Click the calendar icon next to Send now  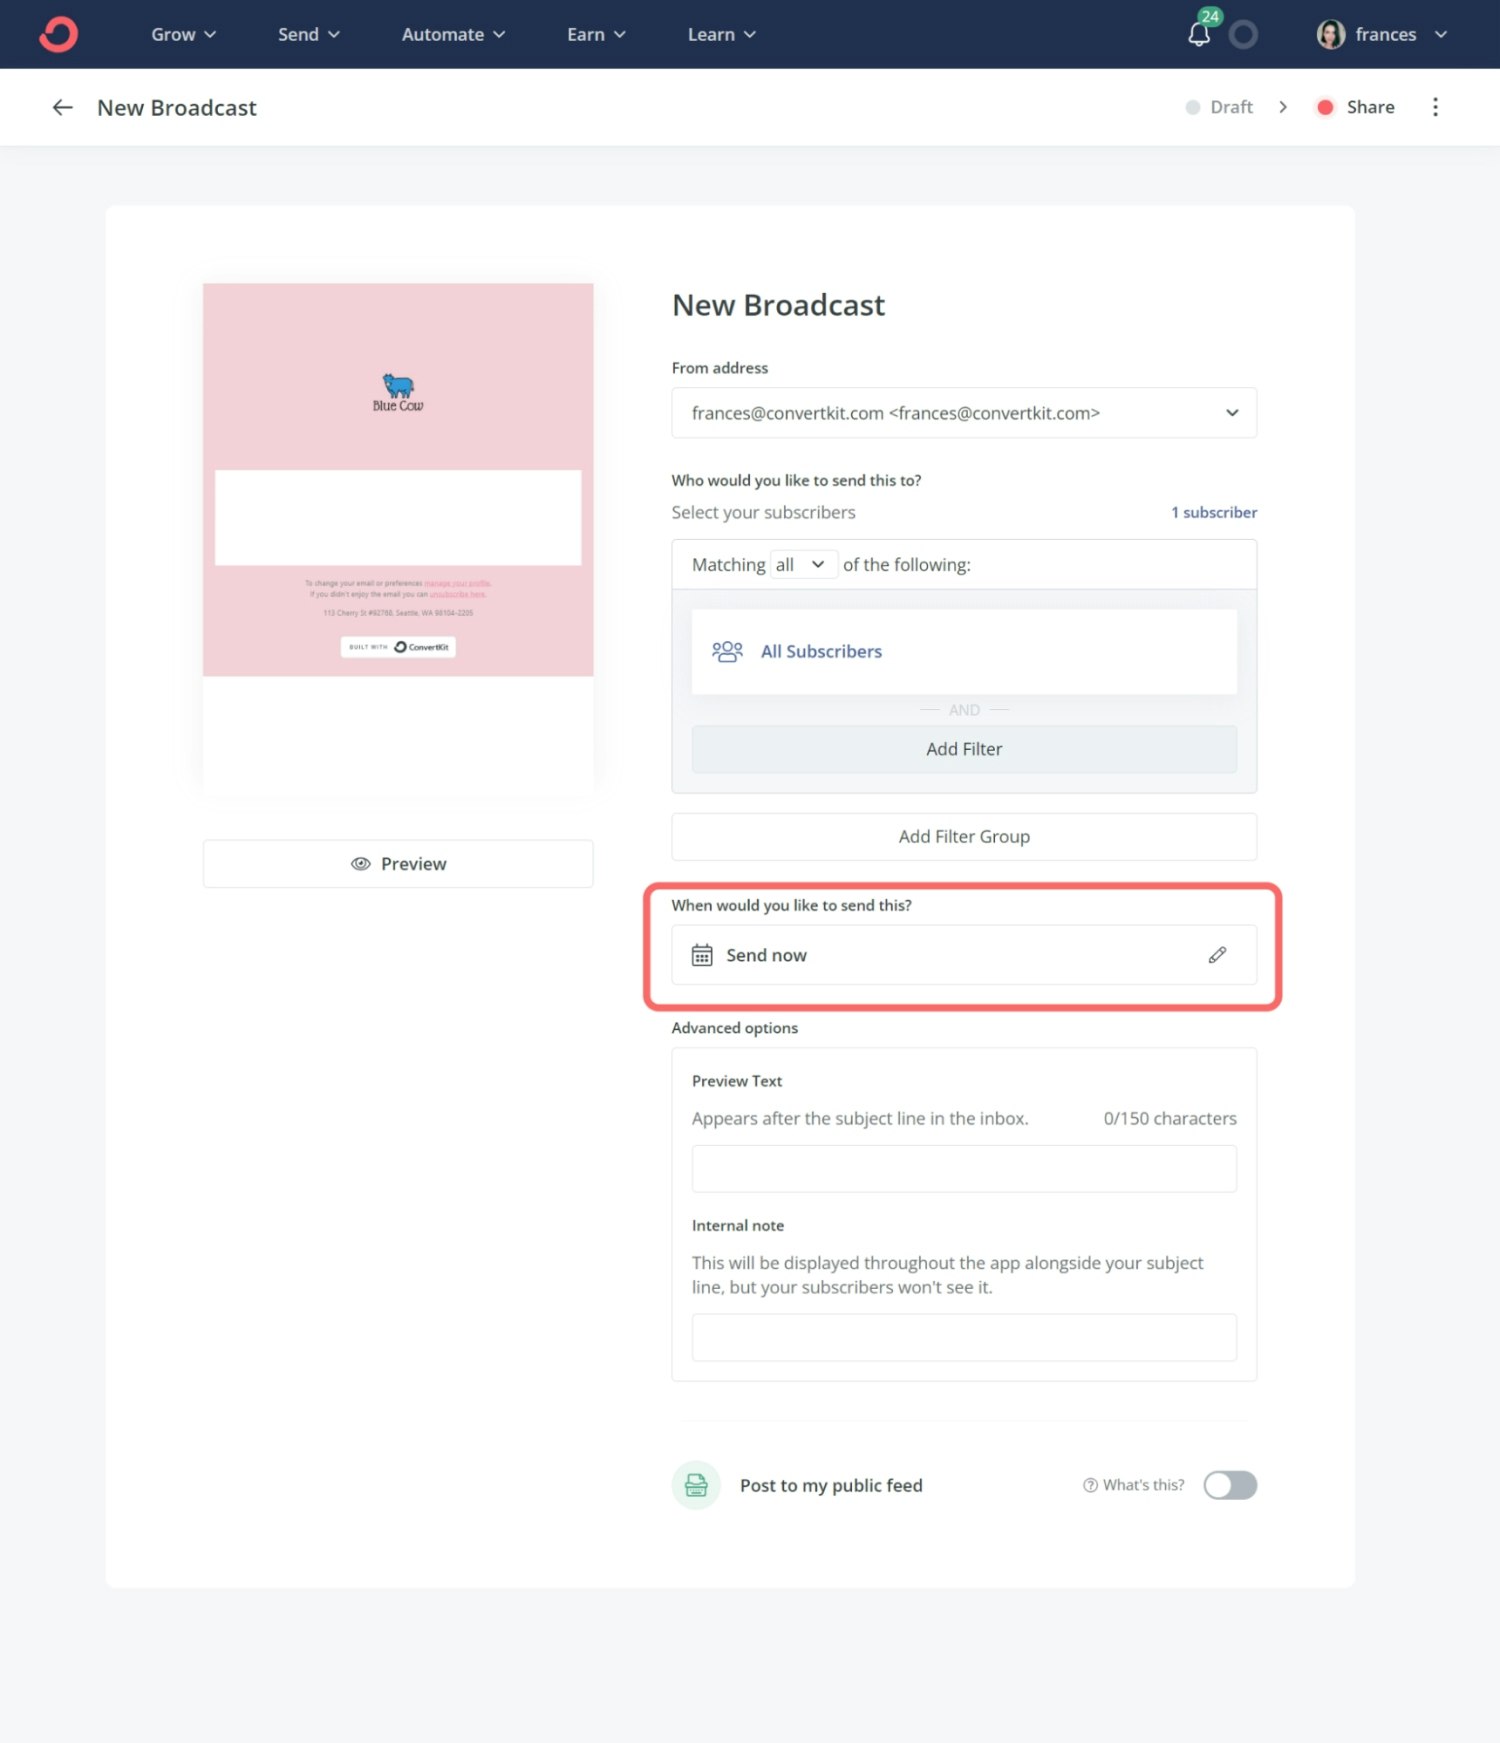pyautogui.click(x=702, y=955)
